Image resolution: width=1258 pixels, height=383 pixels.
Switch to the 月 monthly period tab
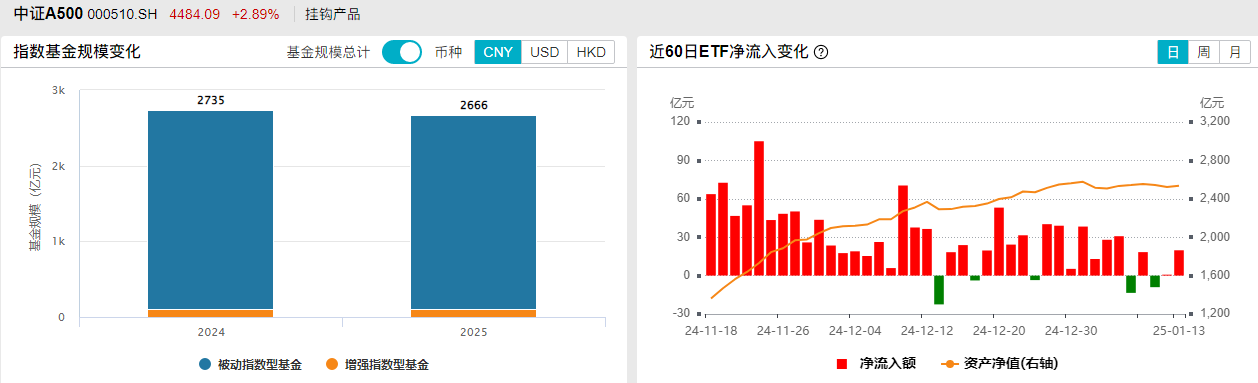(x=1235, y=52)
